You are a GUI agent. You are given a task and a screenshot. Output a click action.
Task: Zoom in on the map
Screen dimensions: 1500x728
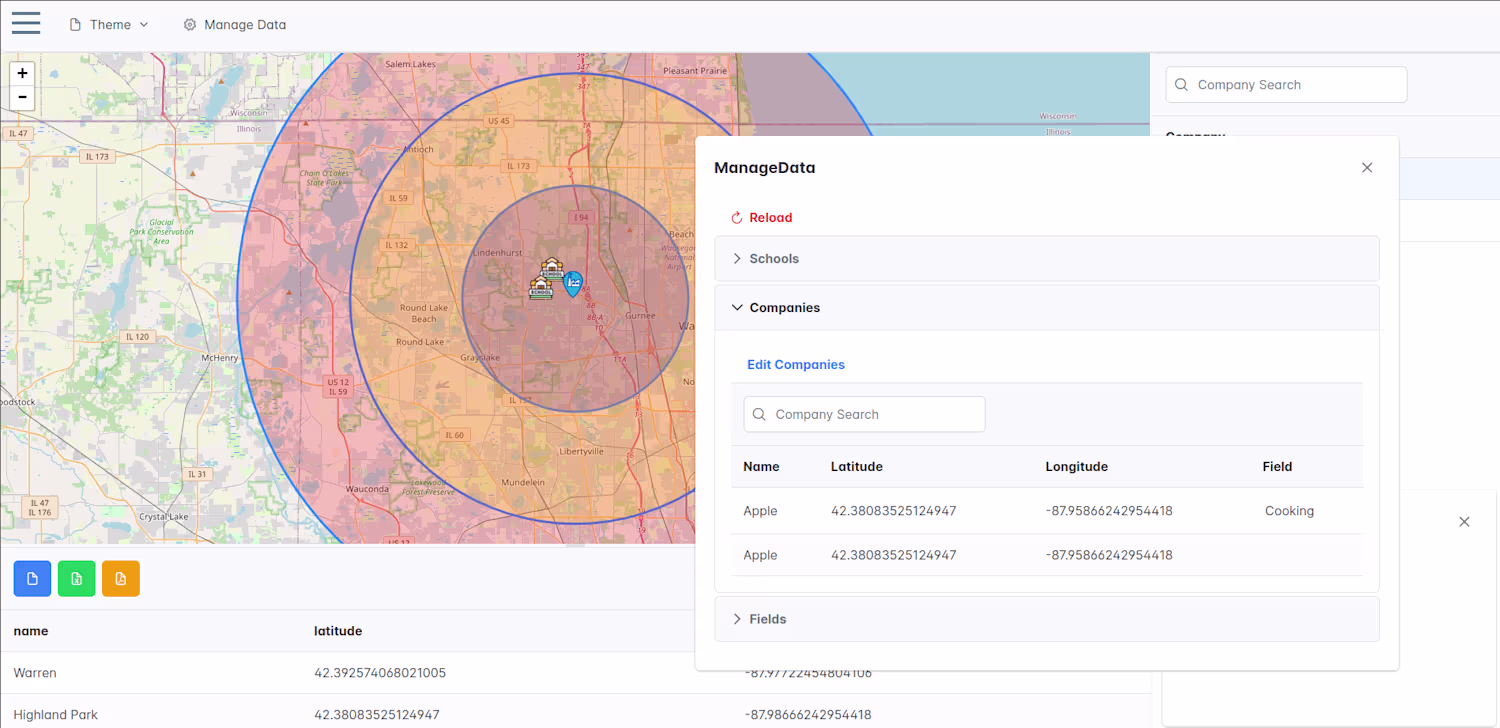[22, 73]
